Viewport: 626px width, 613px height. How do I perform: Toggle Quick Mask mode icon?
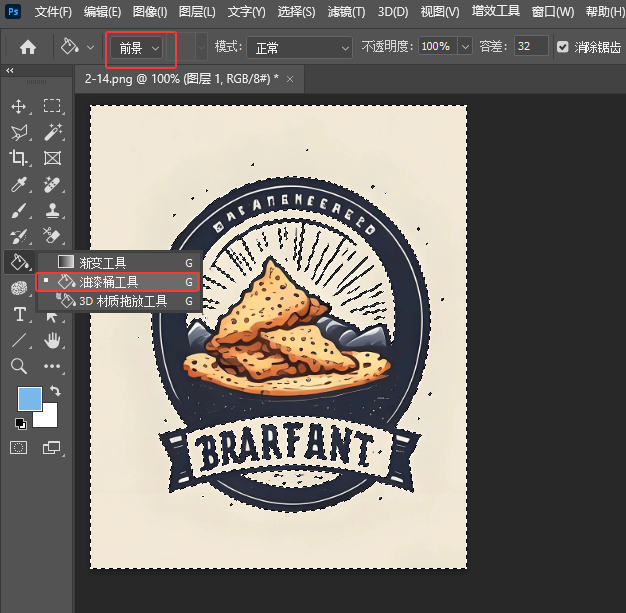pyautogui.click(x=18, y=447)
